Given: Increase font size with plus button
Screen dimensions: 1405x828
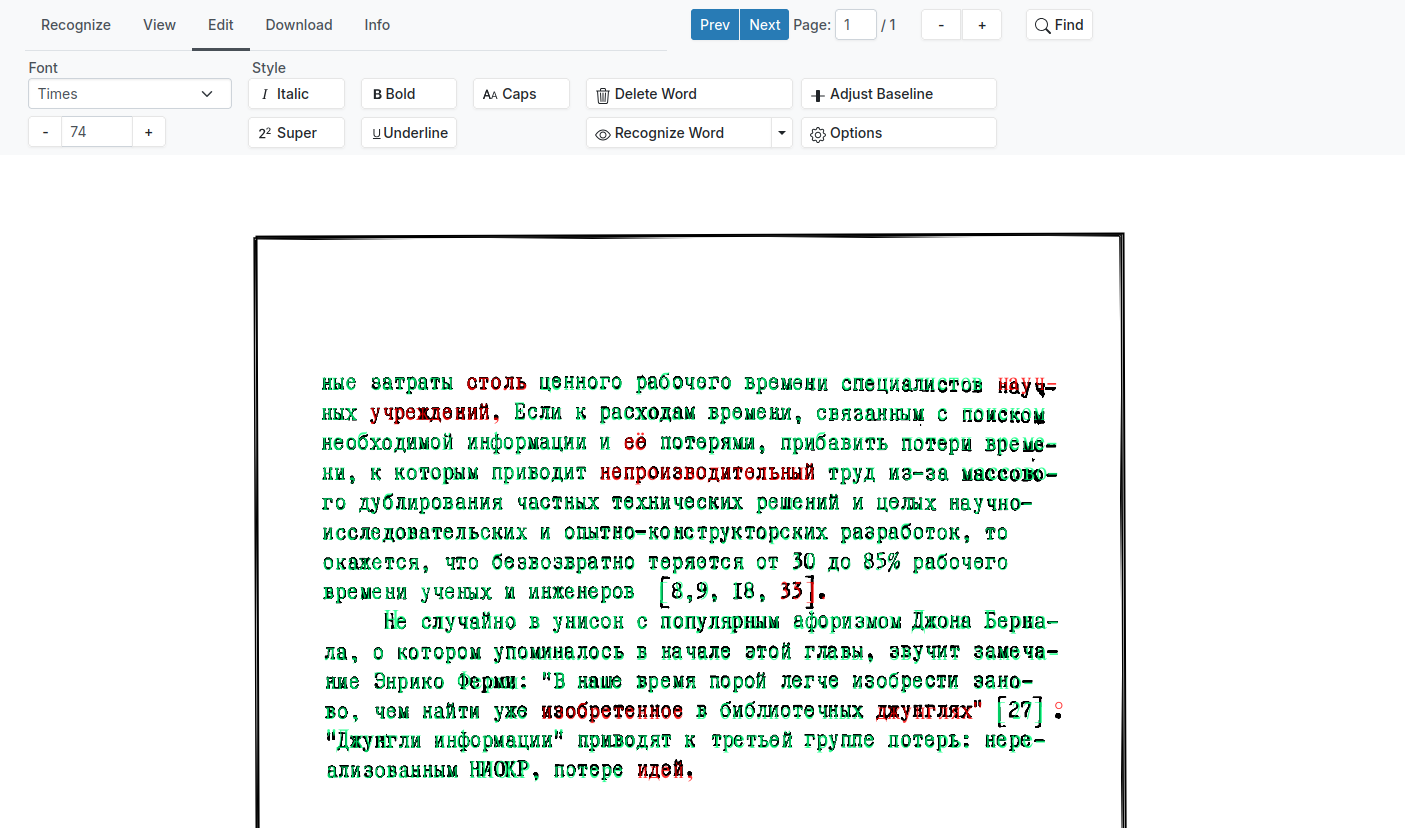Looking at the screenshot, I should pyautogui.click(x=148, y=132).
